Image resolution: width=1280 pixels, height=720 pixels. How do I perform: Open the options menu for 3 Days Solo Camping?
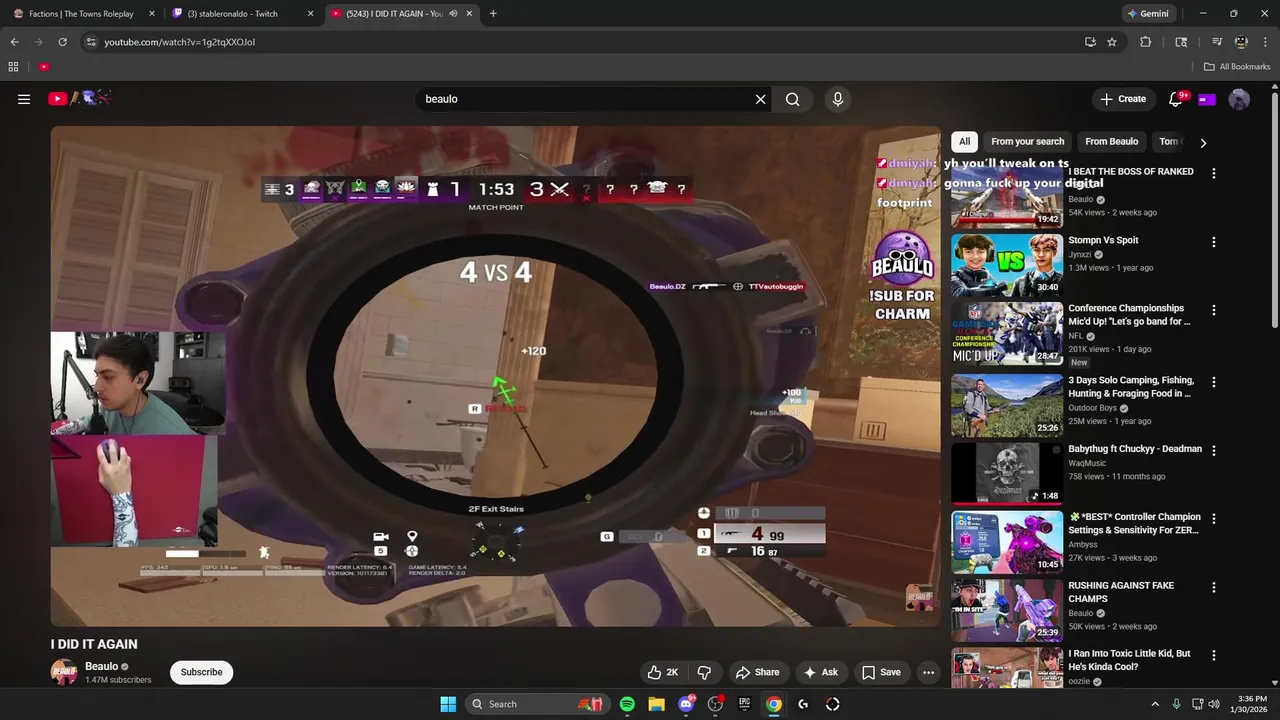1214,382
